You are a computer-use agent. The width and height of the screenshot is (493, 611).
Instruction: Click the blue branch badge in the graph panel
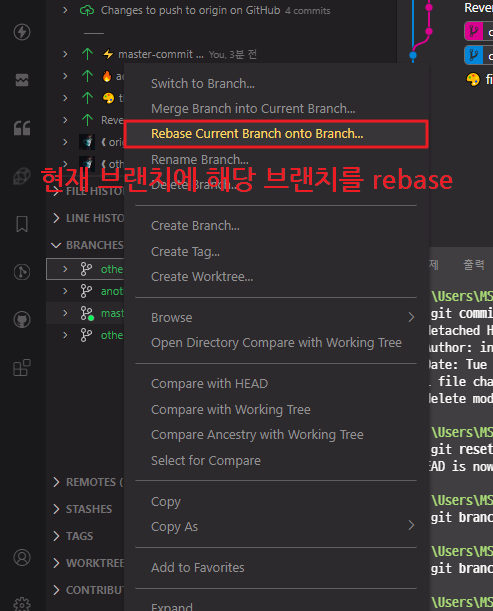point(474,55)
